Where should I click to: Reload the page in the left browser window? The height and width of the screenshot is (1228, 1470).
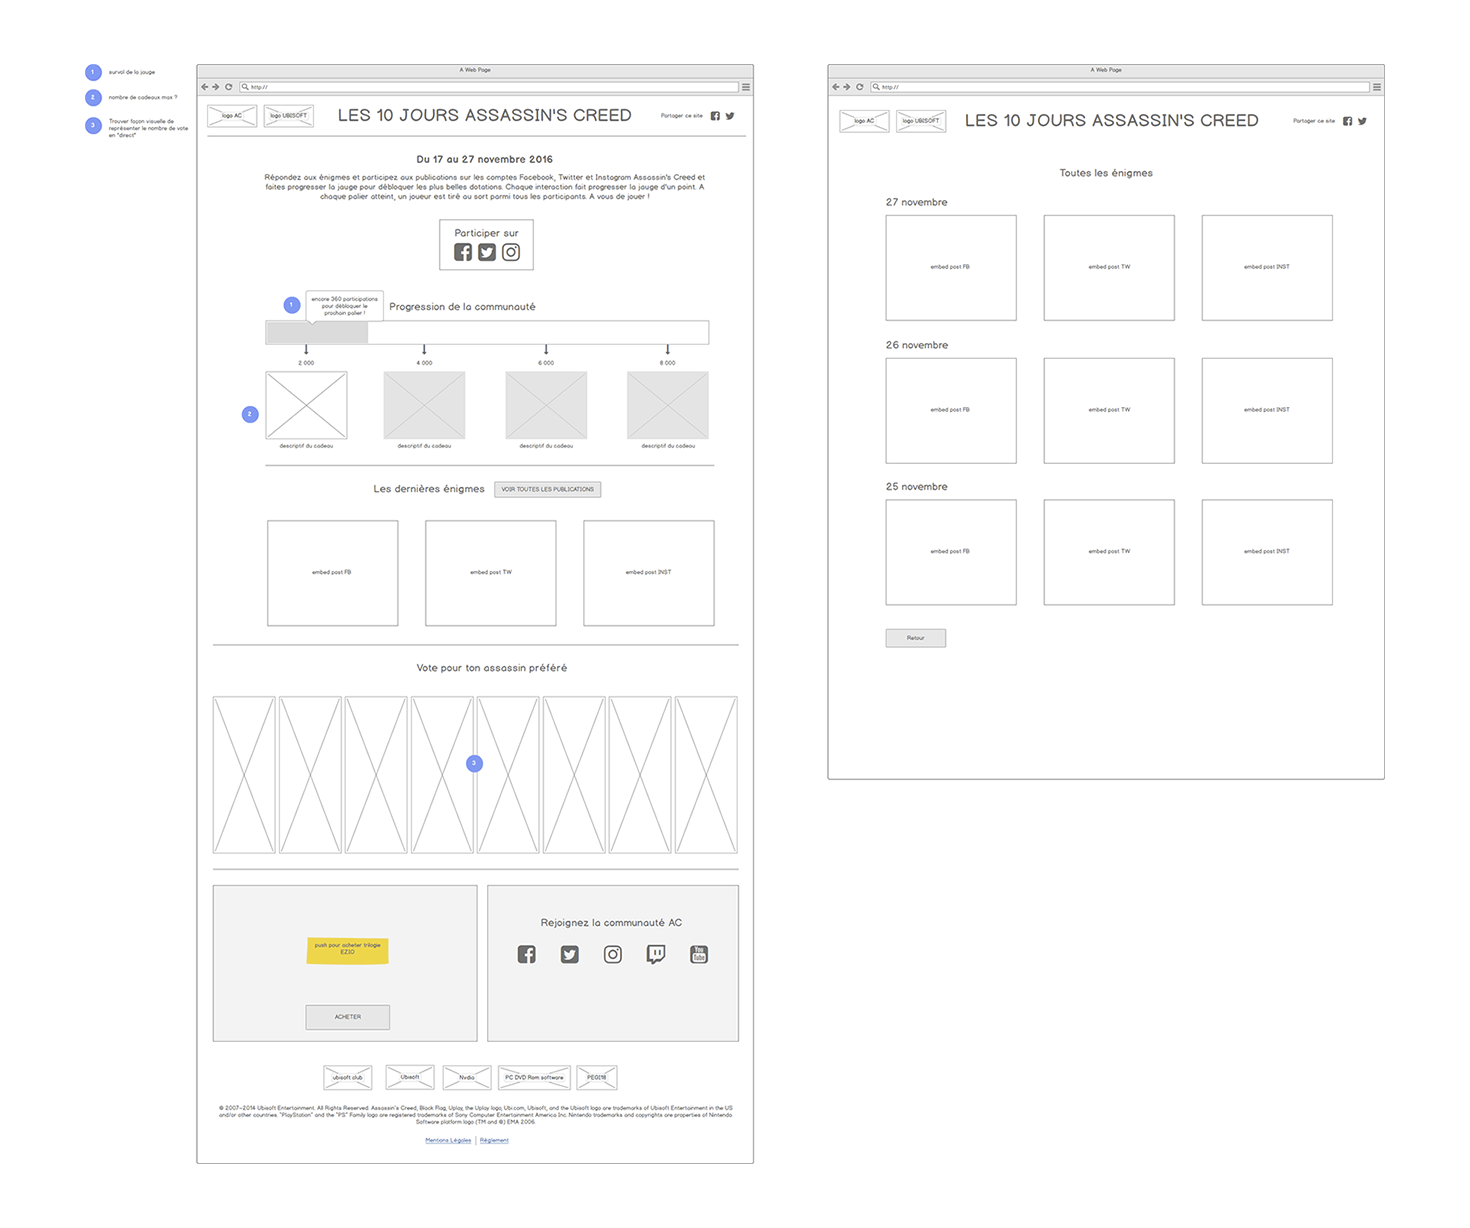pyautogui.click(x=228, y=87)
